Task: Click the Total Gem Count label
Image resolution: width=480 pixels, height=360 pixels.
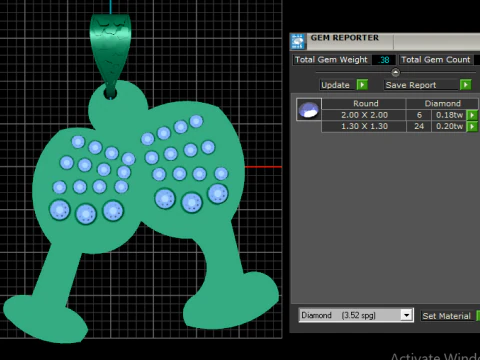Action: [436, 60]
